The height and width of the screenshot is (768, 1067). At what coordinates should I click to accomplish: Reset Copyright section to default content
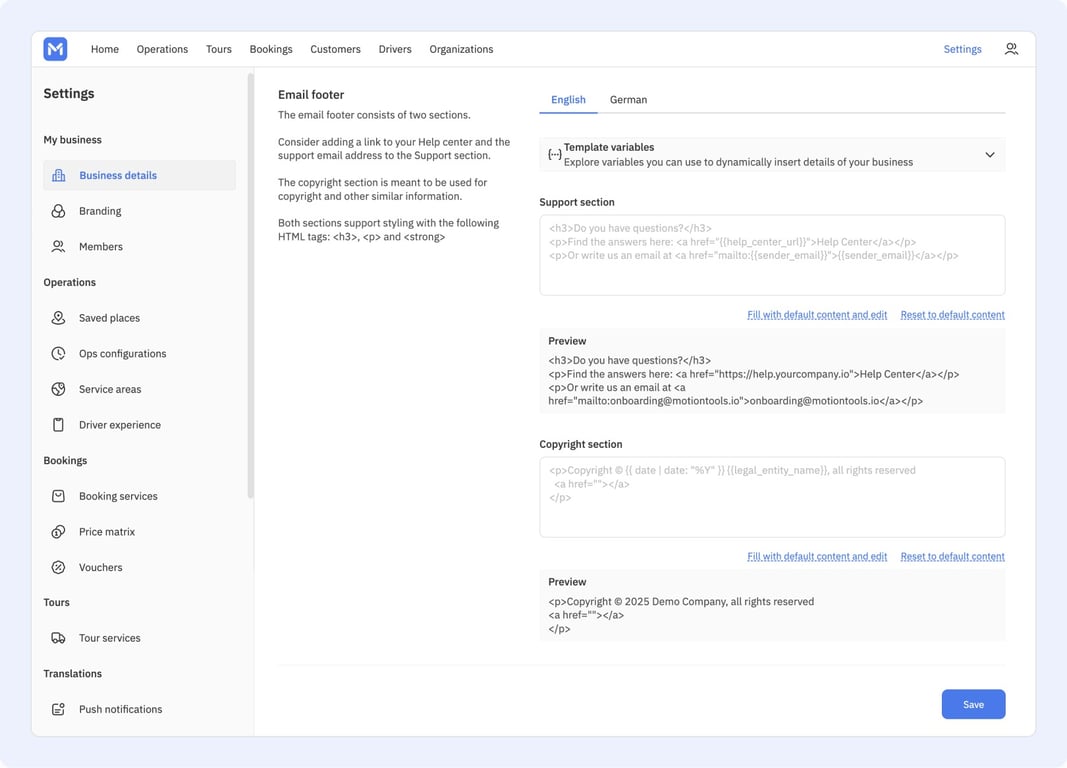[x=952, y=556]
